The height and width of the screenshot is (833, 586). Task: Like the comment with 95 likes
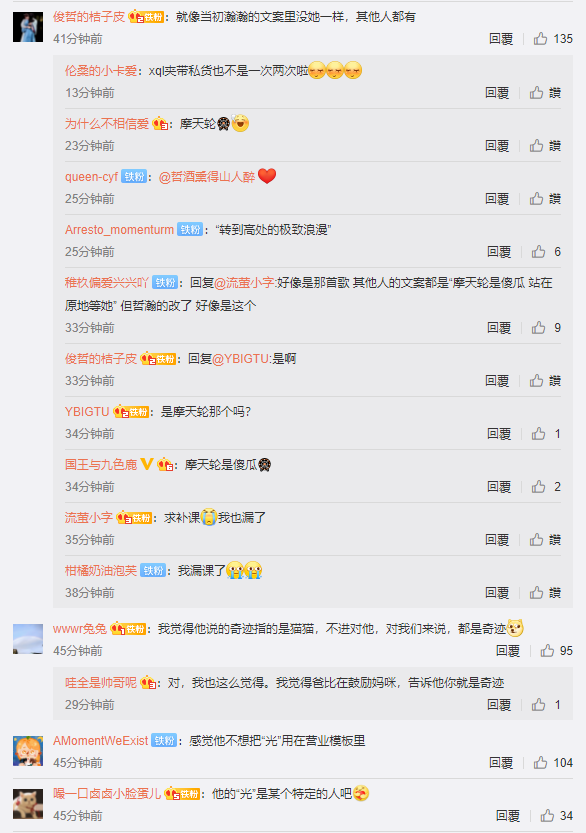547,651
